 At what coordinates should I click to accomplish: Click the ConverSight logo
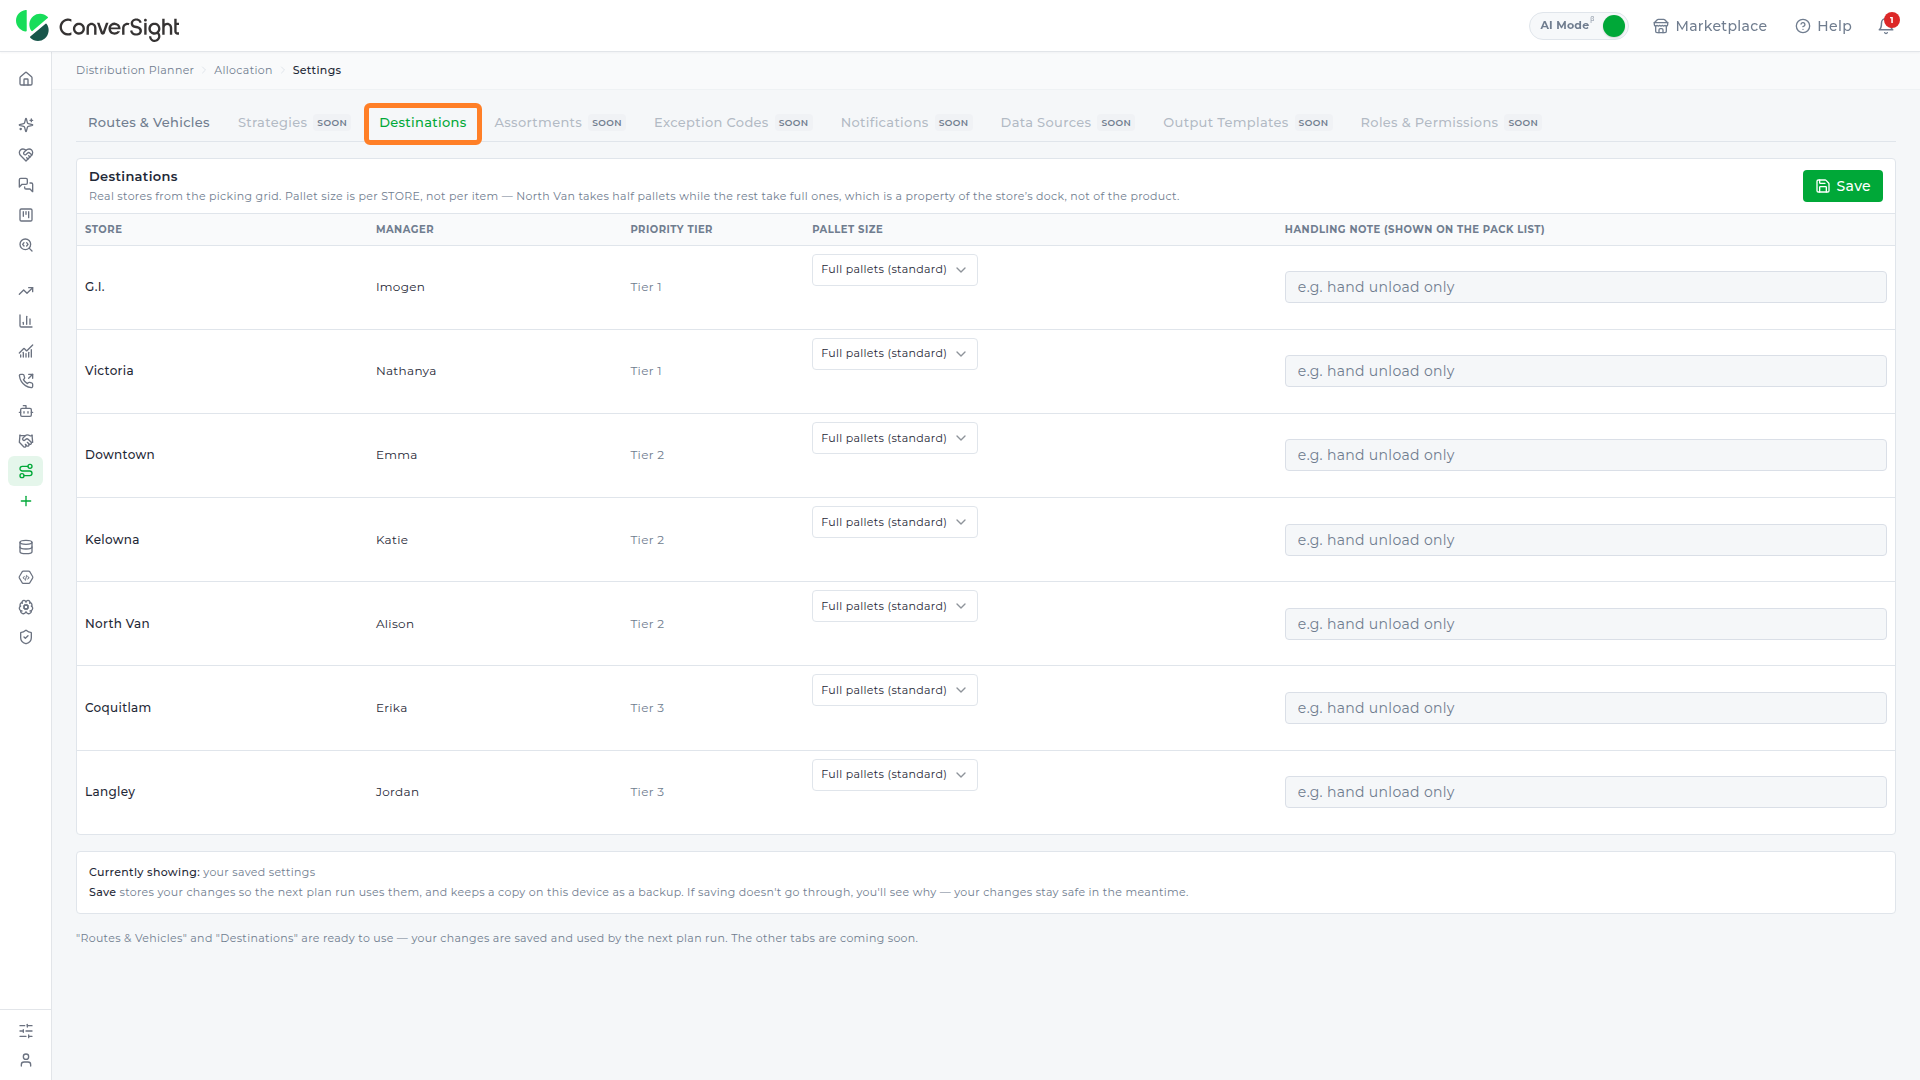coord(98,26)
